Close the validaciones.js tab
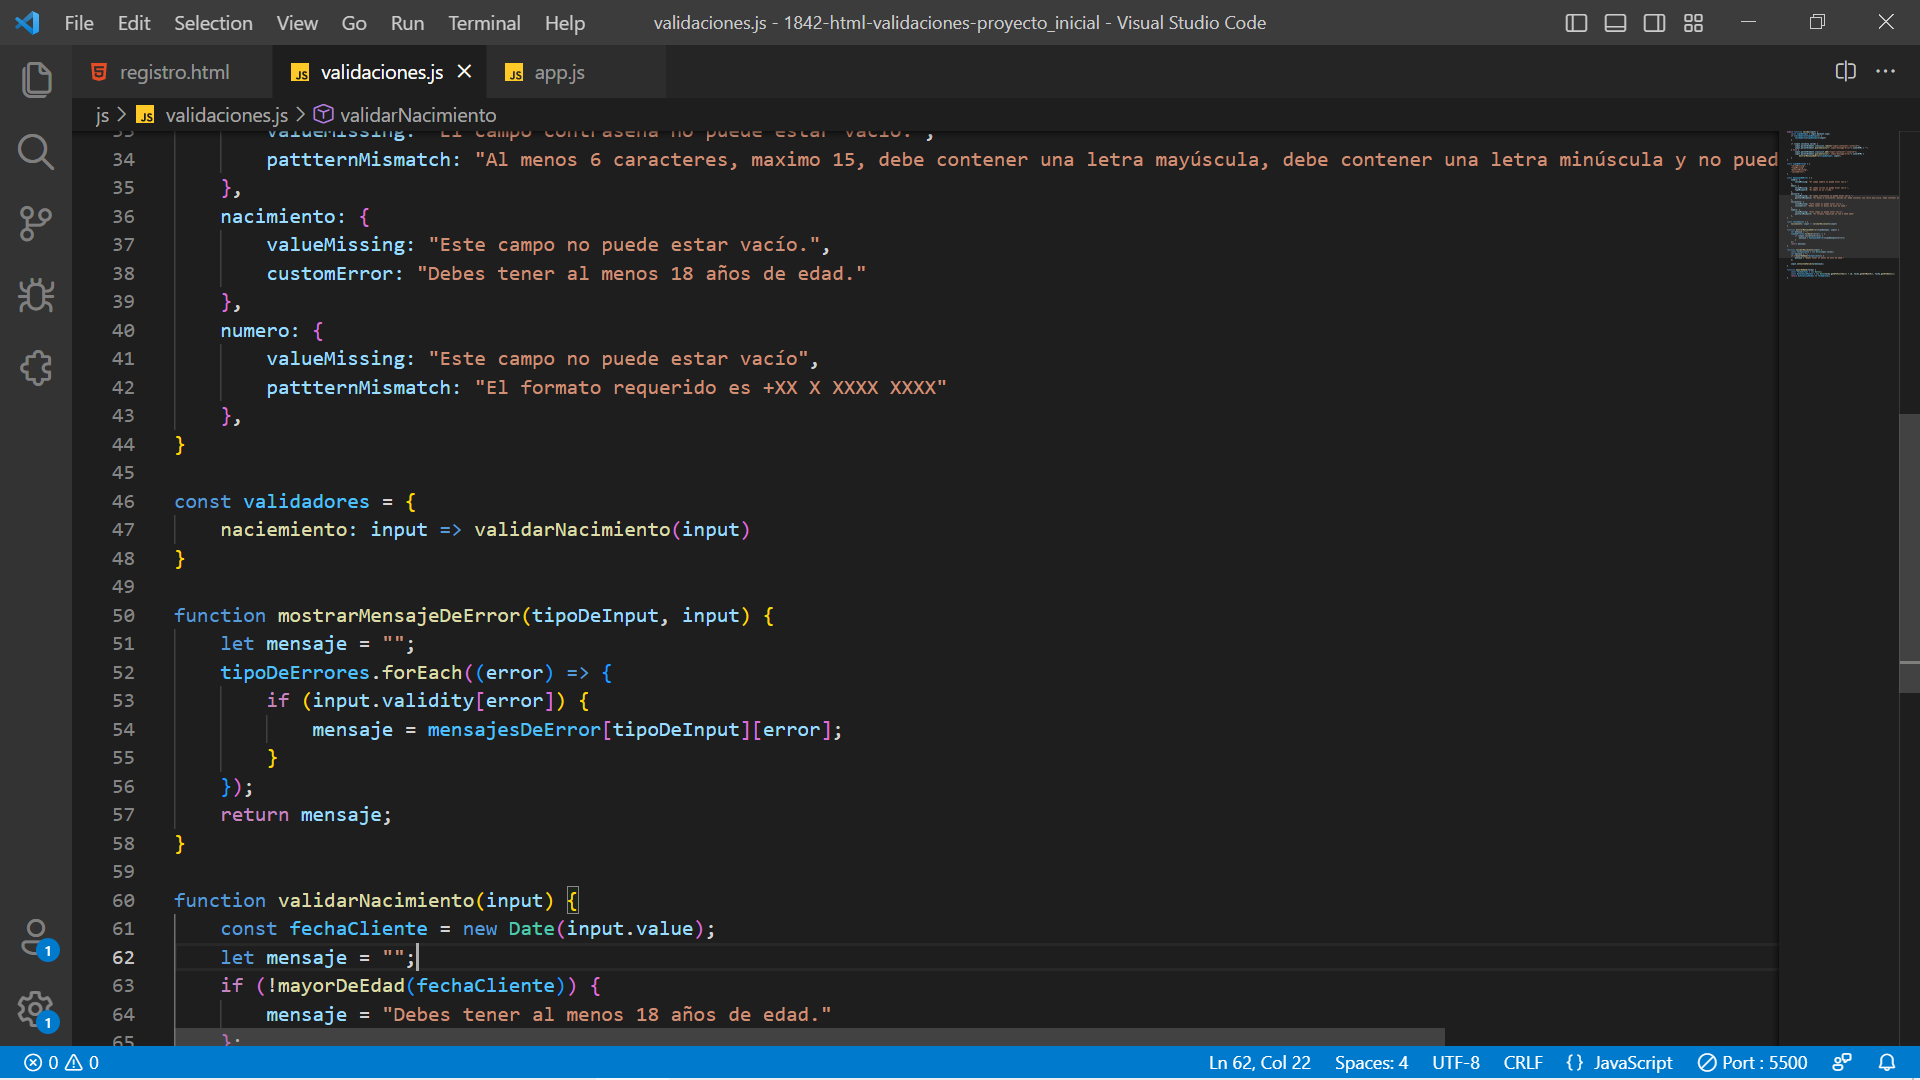Screen dimensions: 1920x1080 tap(464, 72)
